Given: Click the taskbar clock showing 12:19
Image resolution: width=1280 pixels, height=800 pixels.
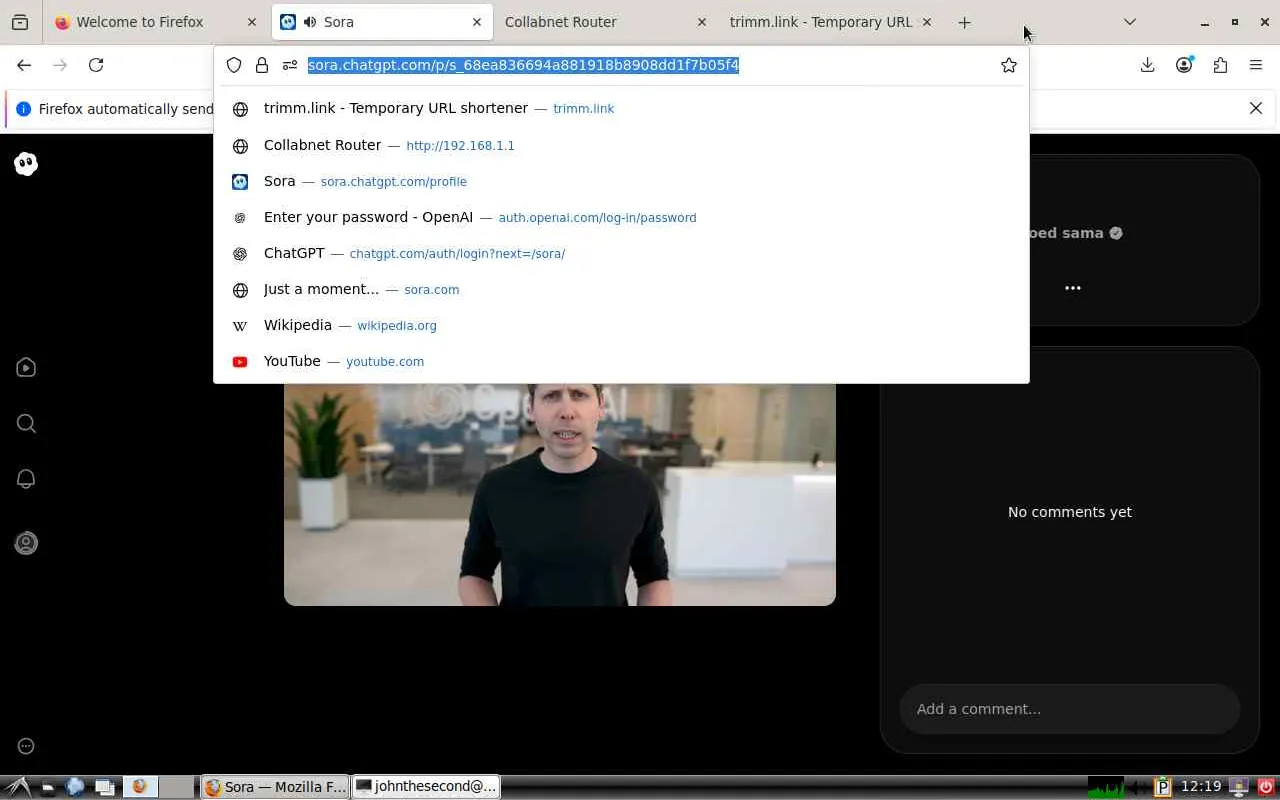Looking at the screenshot, I should pyautogui.click(x=1201, y=787).
